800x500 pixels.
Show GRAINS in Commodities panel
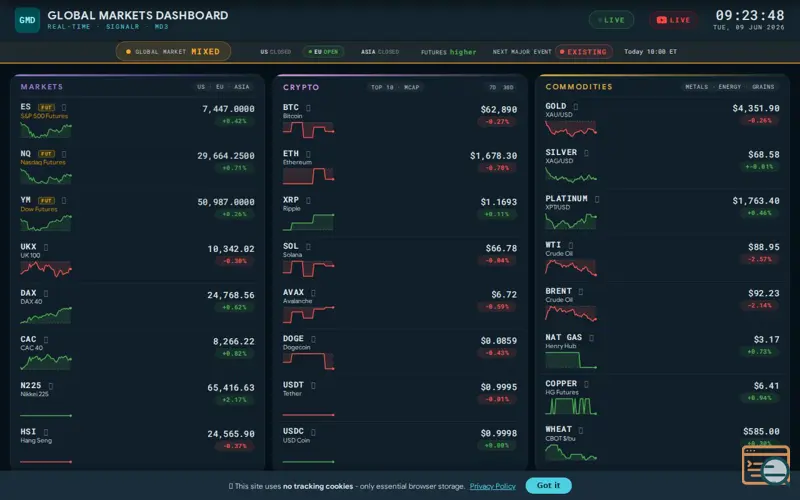tap(763, 87)
